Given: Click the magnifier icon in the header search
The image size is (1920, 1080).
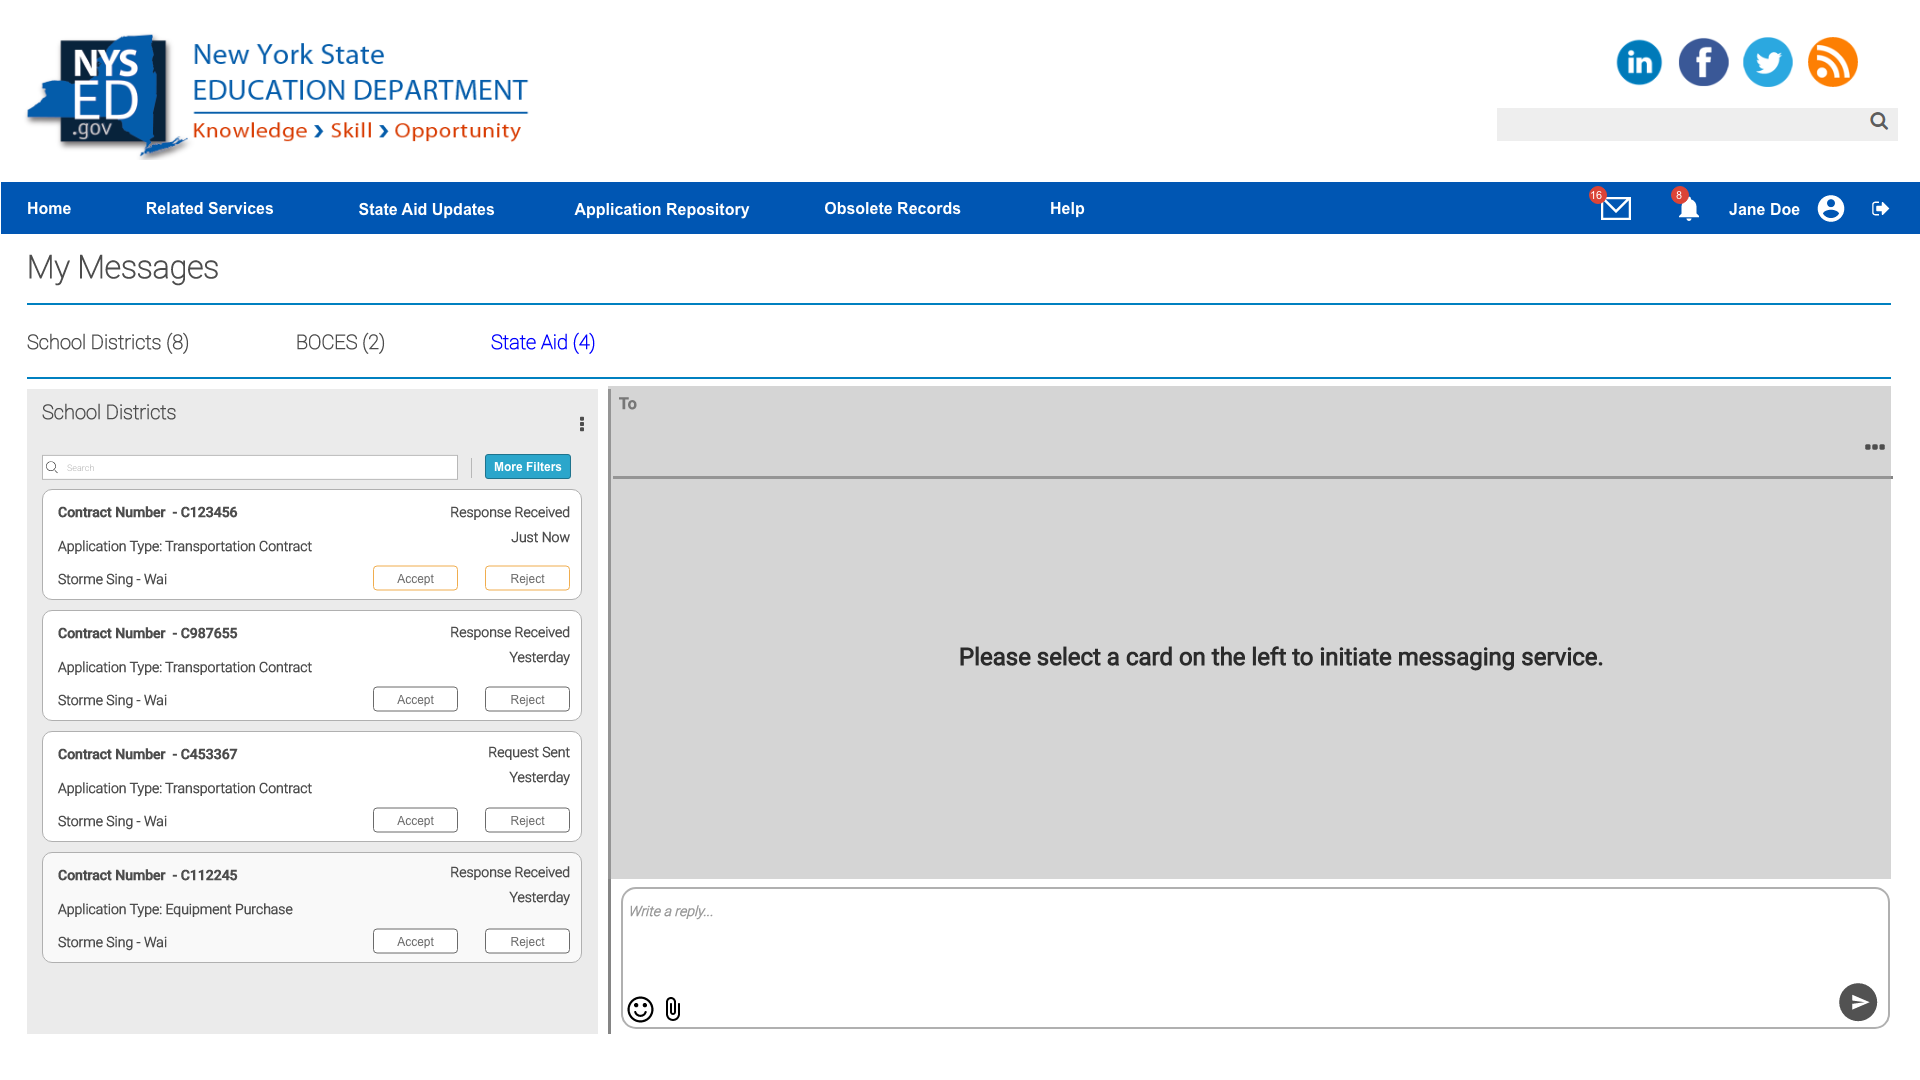Looking at the screenshot, I should [x=1879, y=121].
